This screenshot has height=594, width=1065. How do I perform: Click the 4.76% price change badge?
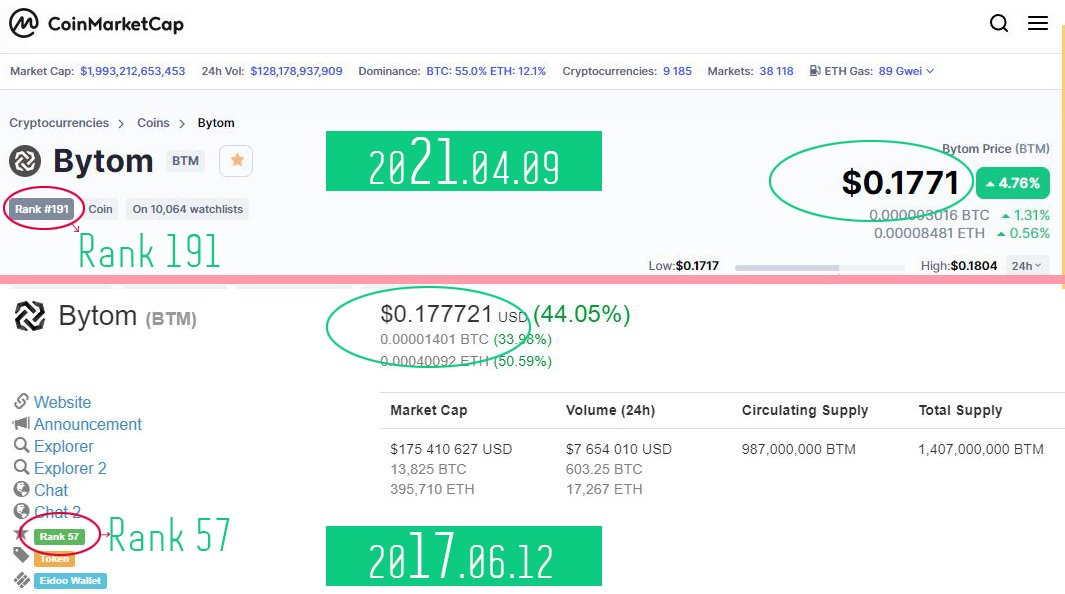tap(1013, 183)
